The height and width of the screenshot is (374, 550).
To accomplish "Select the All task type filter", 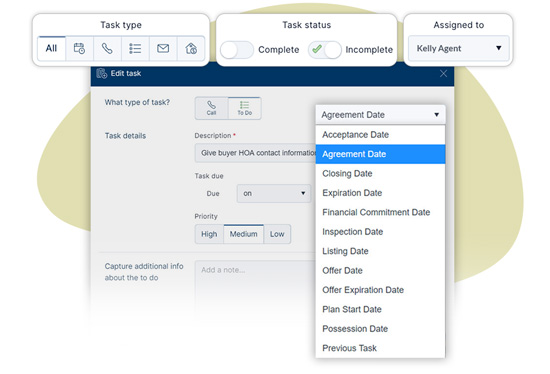I will tap(52, 48).
